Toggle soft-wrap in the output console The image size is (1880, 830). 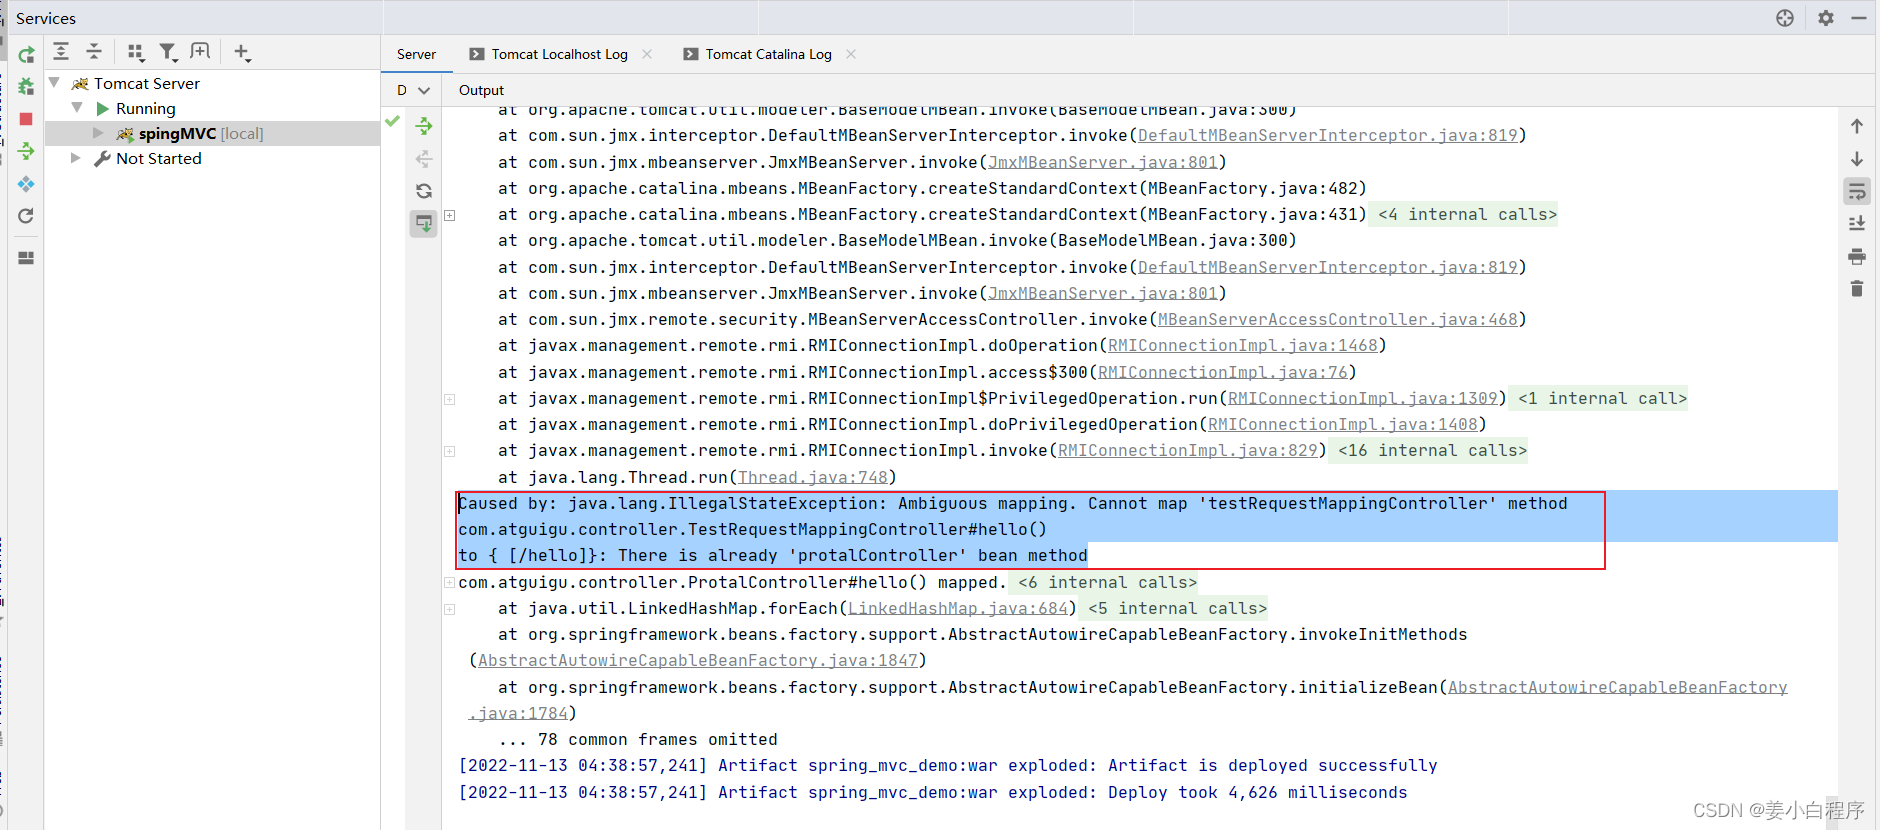1857,191
